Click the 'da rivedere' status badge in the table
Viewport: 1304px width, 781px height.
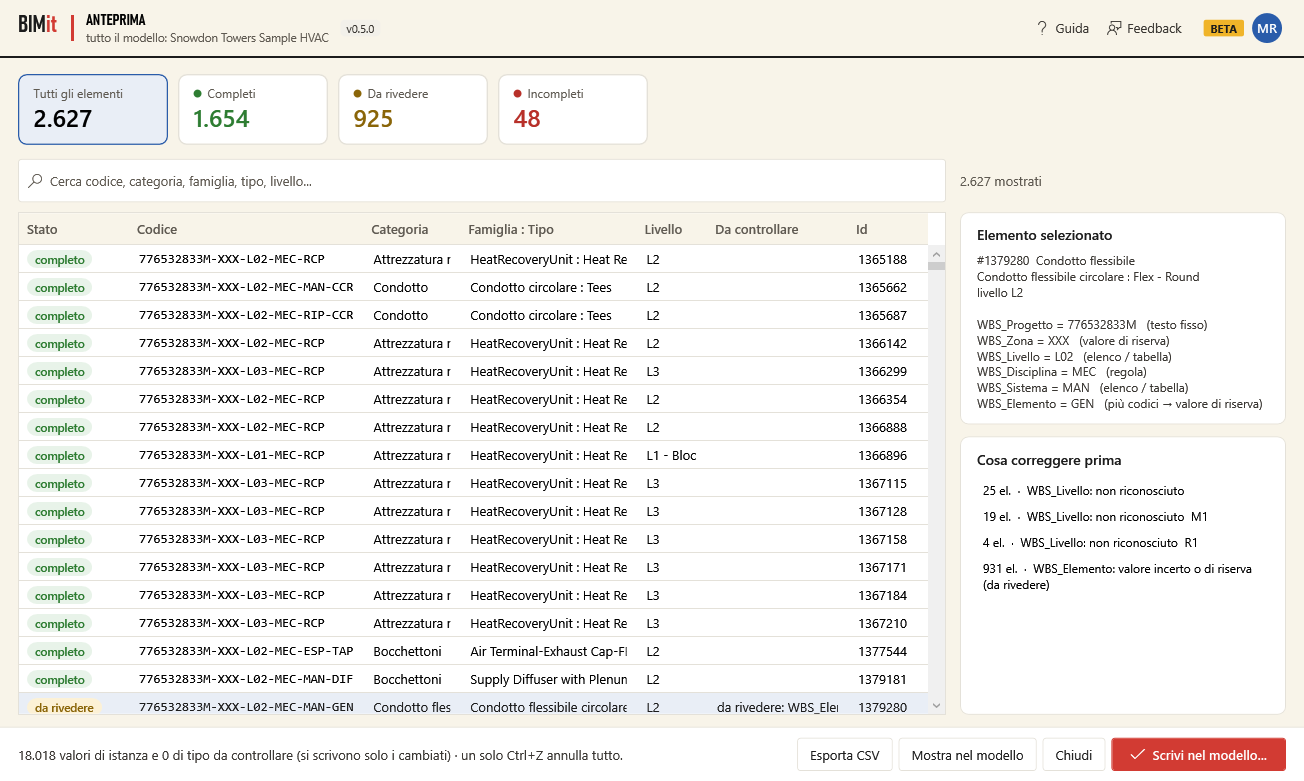(x=64, y=707)
